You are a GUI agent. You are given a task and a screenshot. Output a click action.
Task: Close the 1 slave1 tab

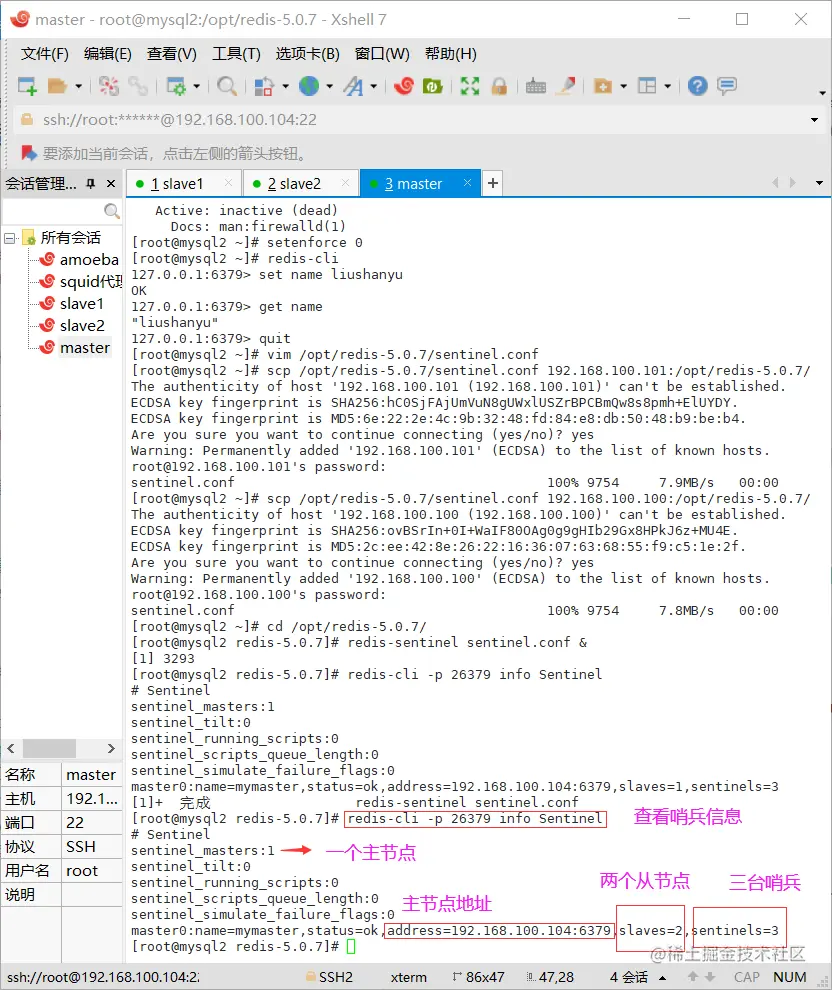pos(229,182)
